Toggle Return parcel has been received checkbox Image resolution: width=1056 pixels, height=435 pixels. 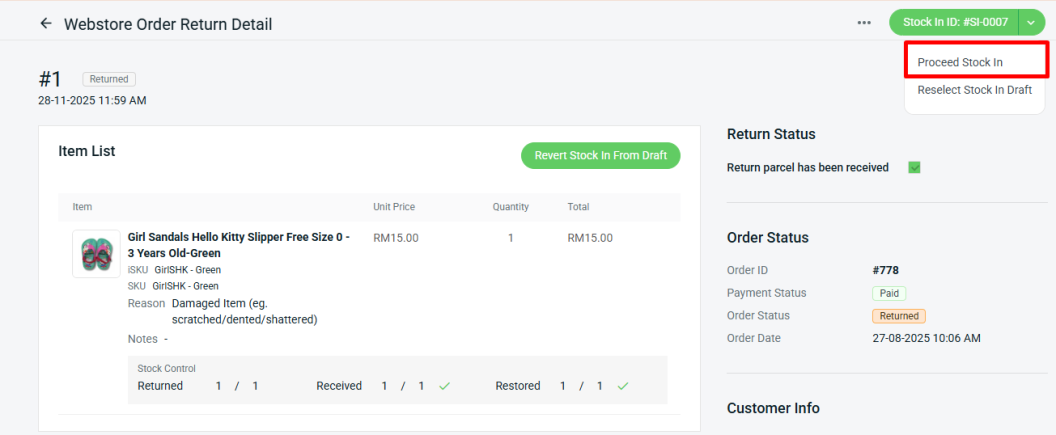pyautogui.click(x=914, y=168)
